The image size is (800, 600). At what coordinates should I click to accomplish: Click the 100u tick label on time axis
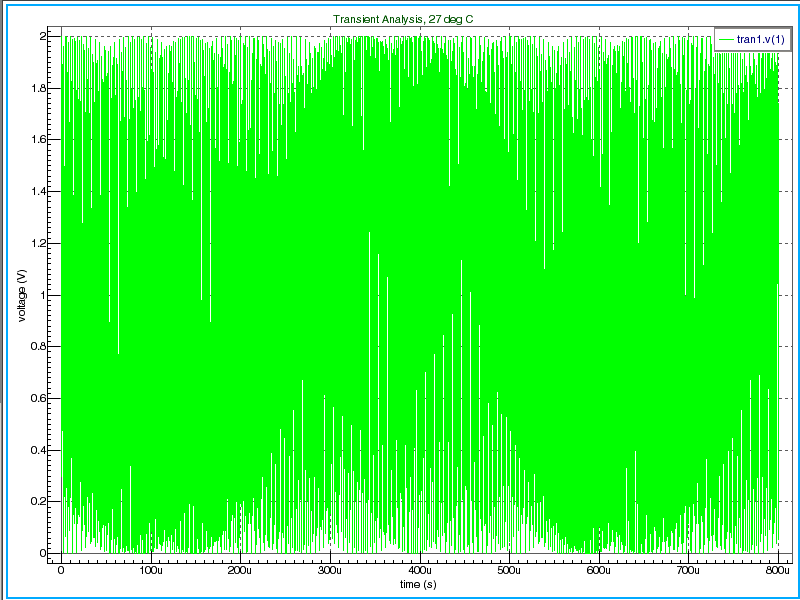[x=151, y=570]
